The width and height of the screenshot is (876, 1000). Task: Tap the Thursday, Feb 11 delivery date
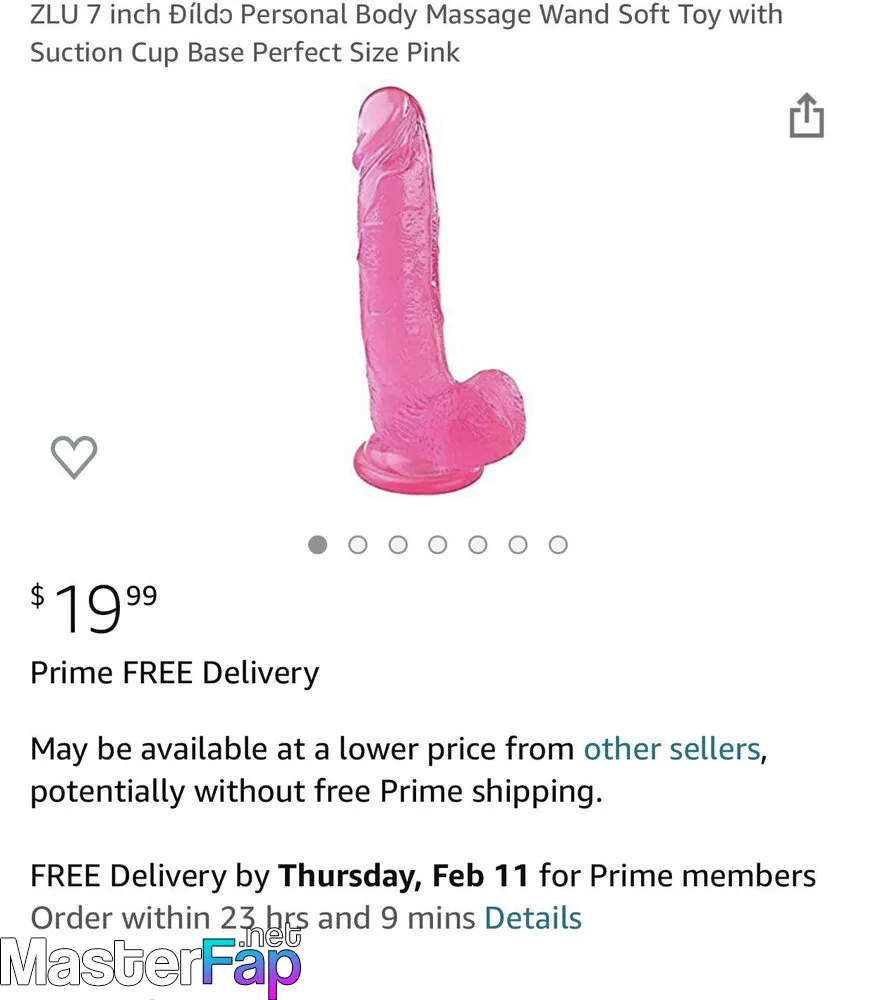(x=404, y=876)
